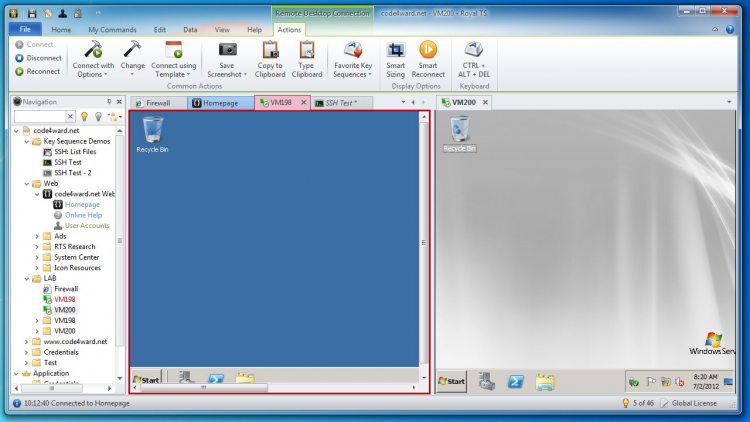The width and height of the screenshot is (750, 422).
Task: Click the navigation search field
Action: coord(40,116)
